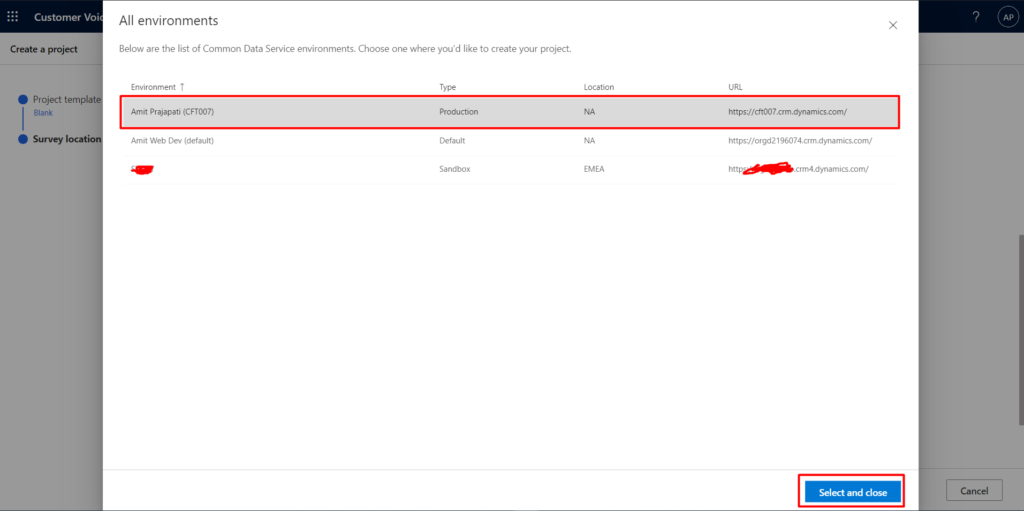The width and height of the screenshot is (1024, 511).
Task: Click the Default type cell
Action: click(x=452, y=140)
